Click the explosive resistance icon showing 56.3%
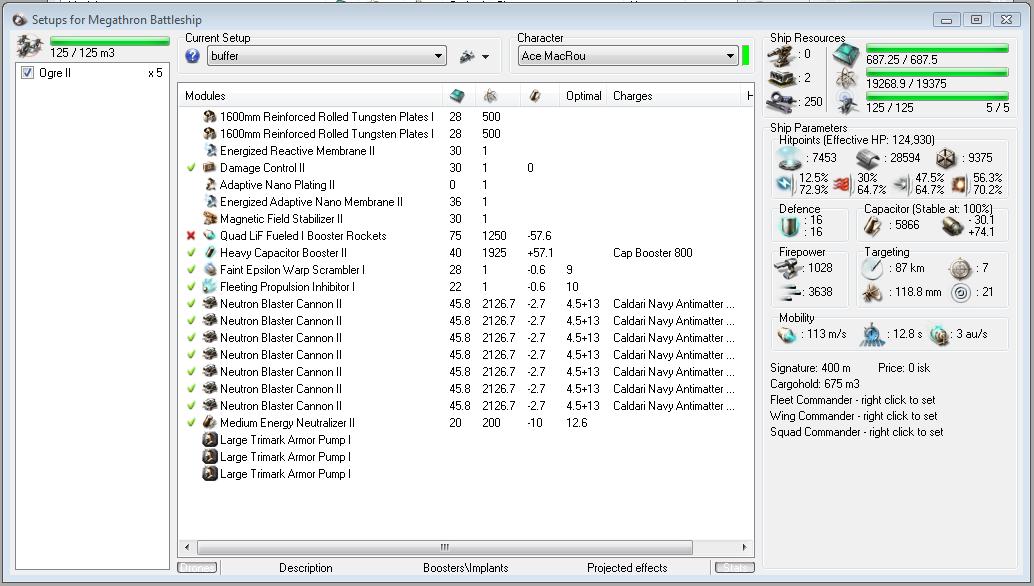This screenshot has height=586, width=1034. (x=959, y=184)
